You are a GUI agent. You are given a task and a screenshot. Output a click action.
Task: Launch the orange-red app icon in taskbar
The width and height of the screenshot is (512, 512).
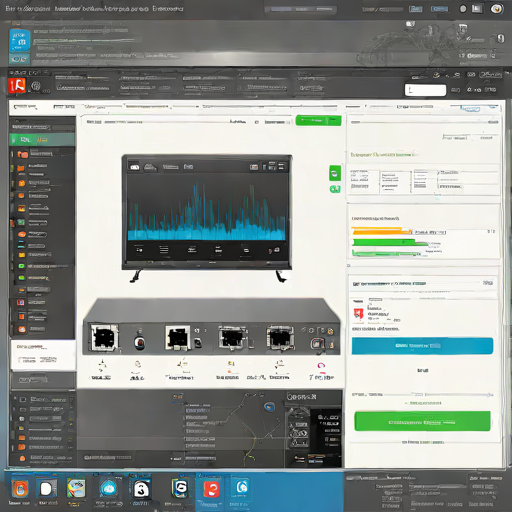(211, 489)
